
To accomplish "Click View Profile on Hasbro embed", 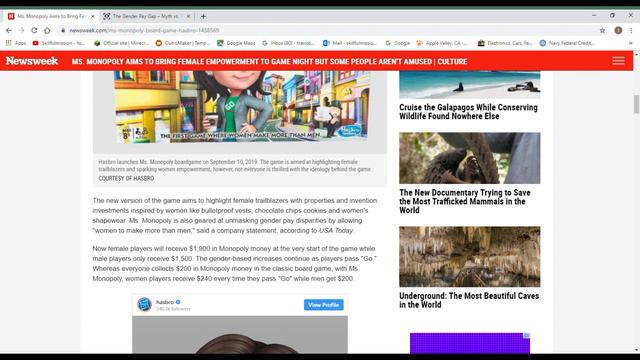I will 324,305.
